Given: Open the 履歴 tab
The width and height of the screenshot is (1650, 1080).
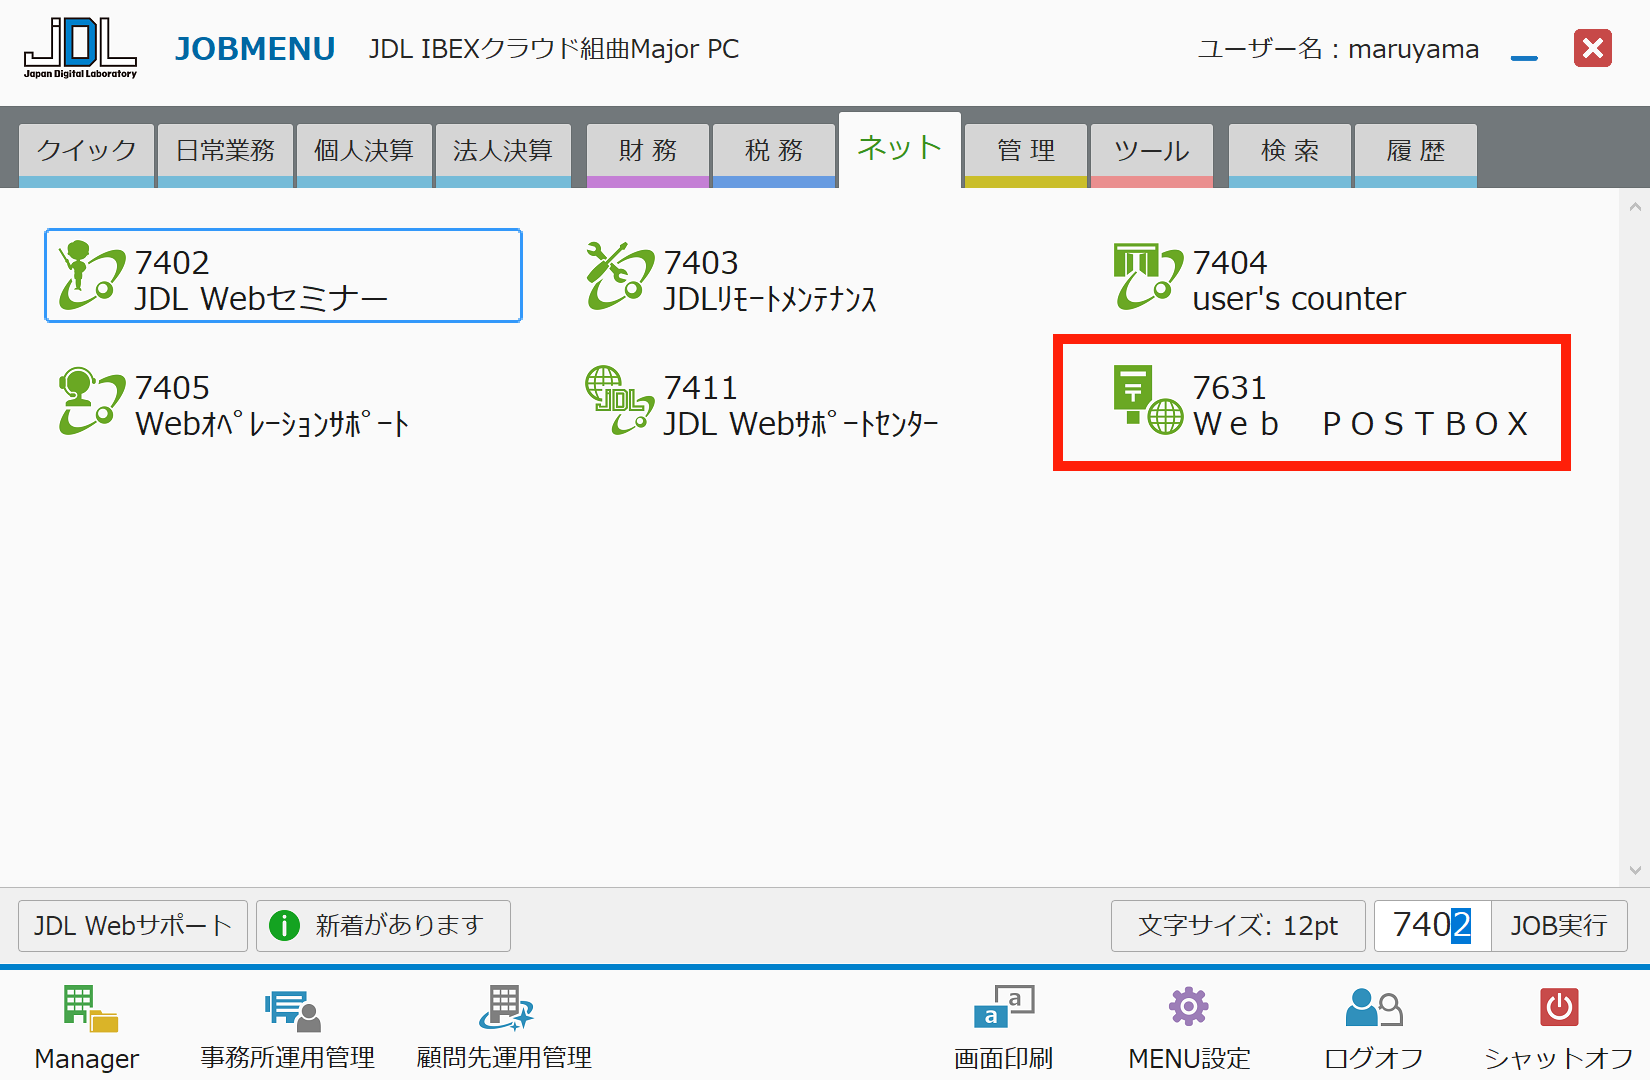Looking at the screenshot, I should tap(1416, 154).
